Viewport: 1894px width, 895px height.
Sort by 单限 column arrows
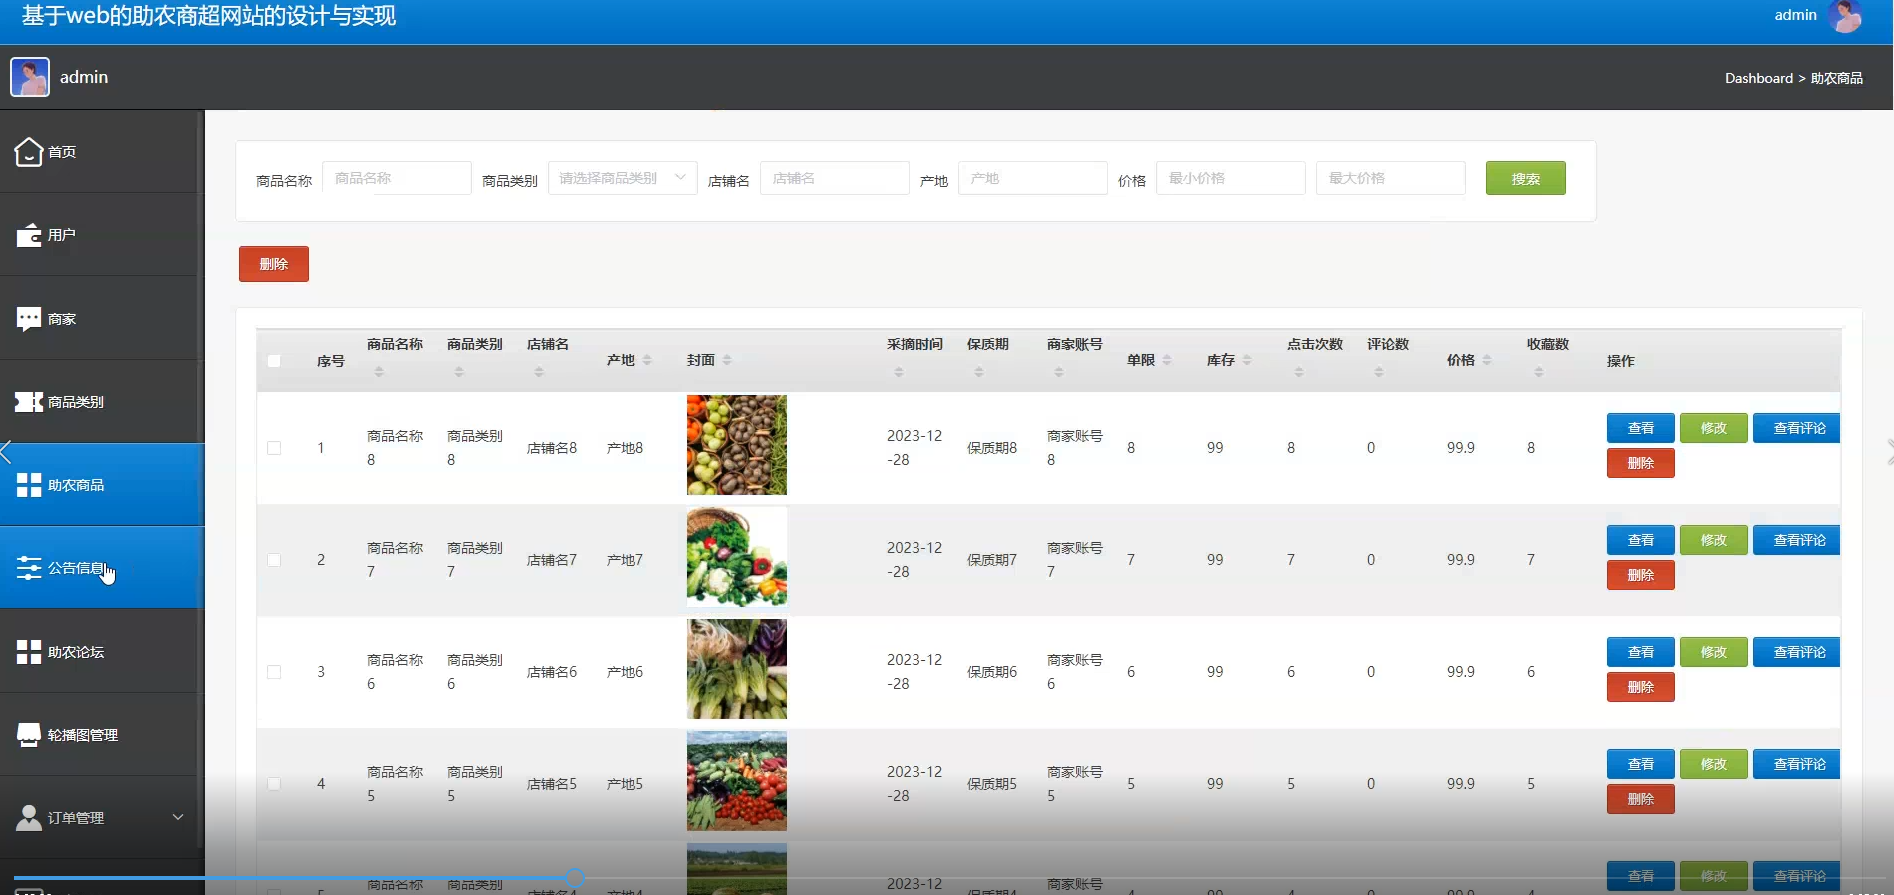click(x=1167, y=360)
